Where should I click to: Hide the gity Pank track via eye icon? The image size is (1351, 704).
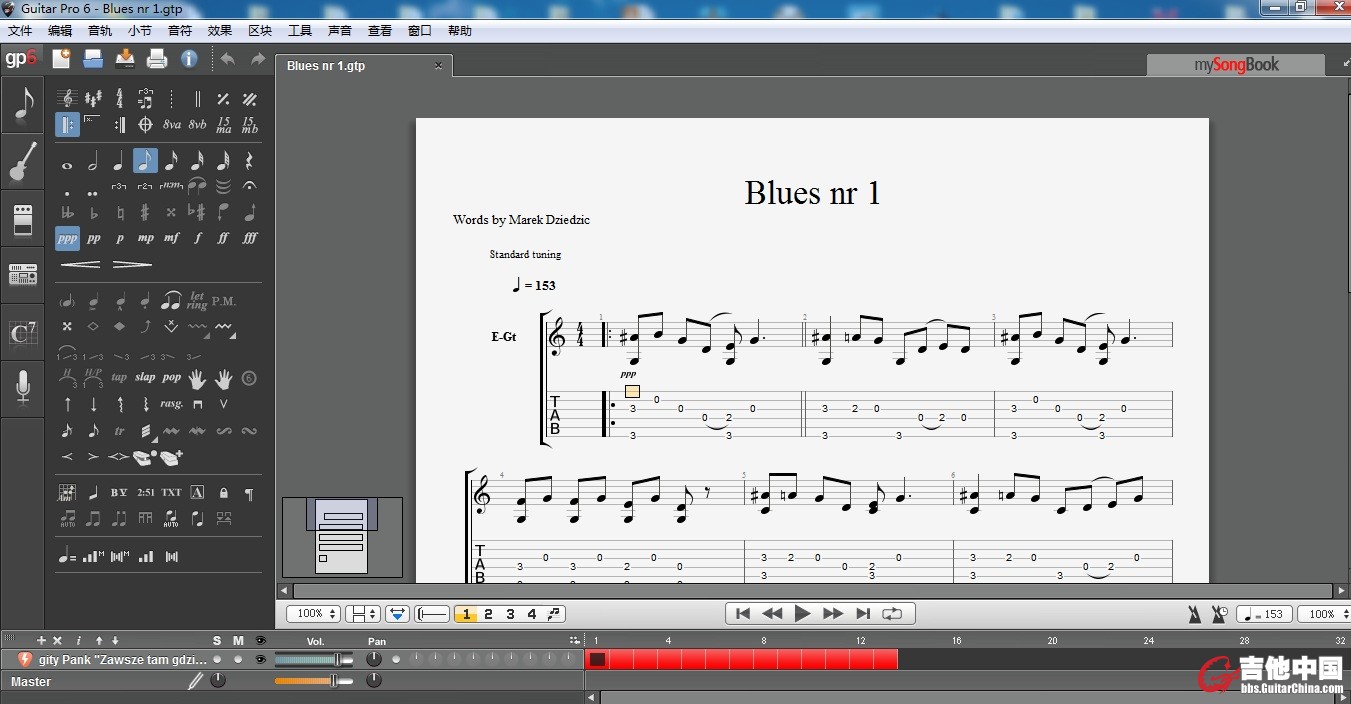(x=261, y=659)
